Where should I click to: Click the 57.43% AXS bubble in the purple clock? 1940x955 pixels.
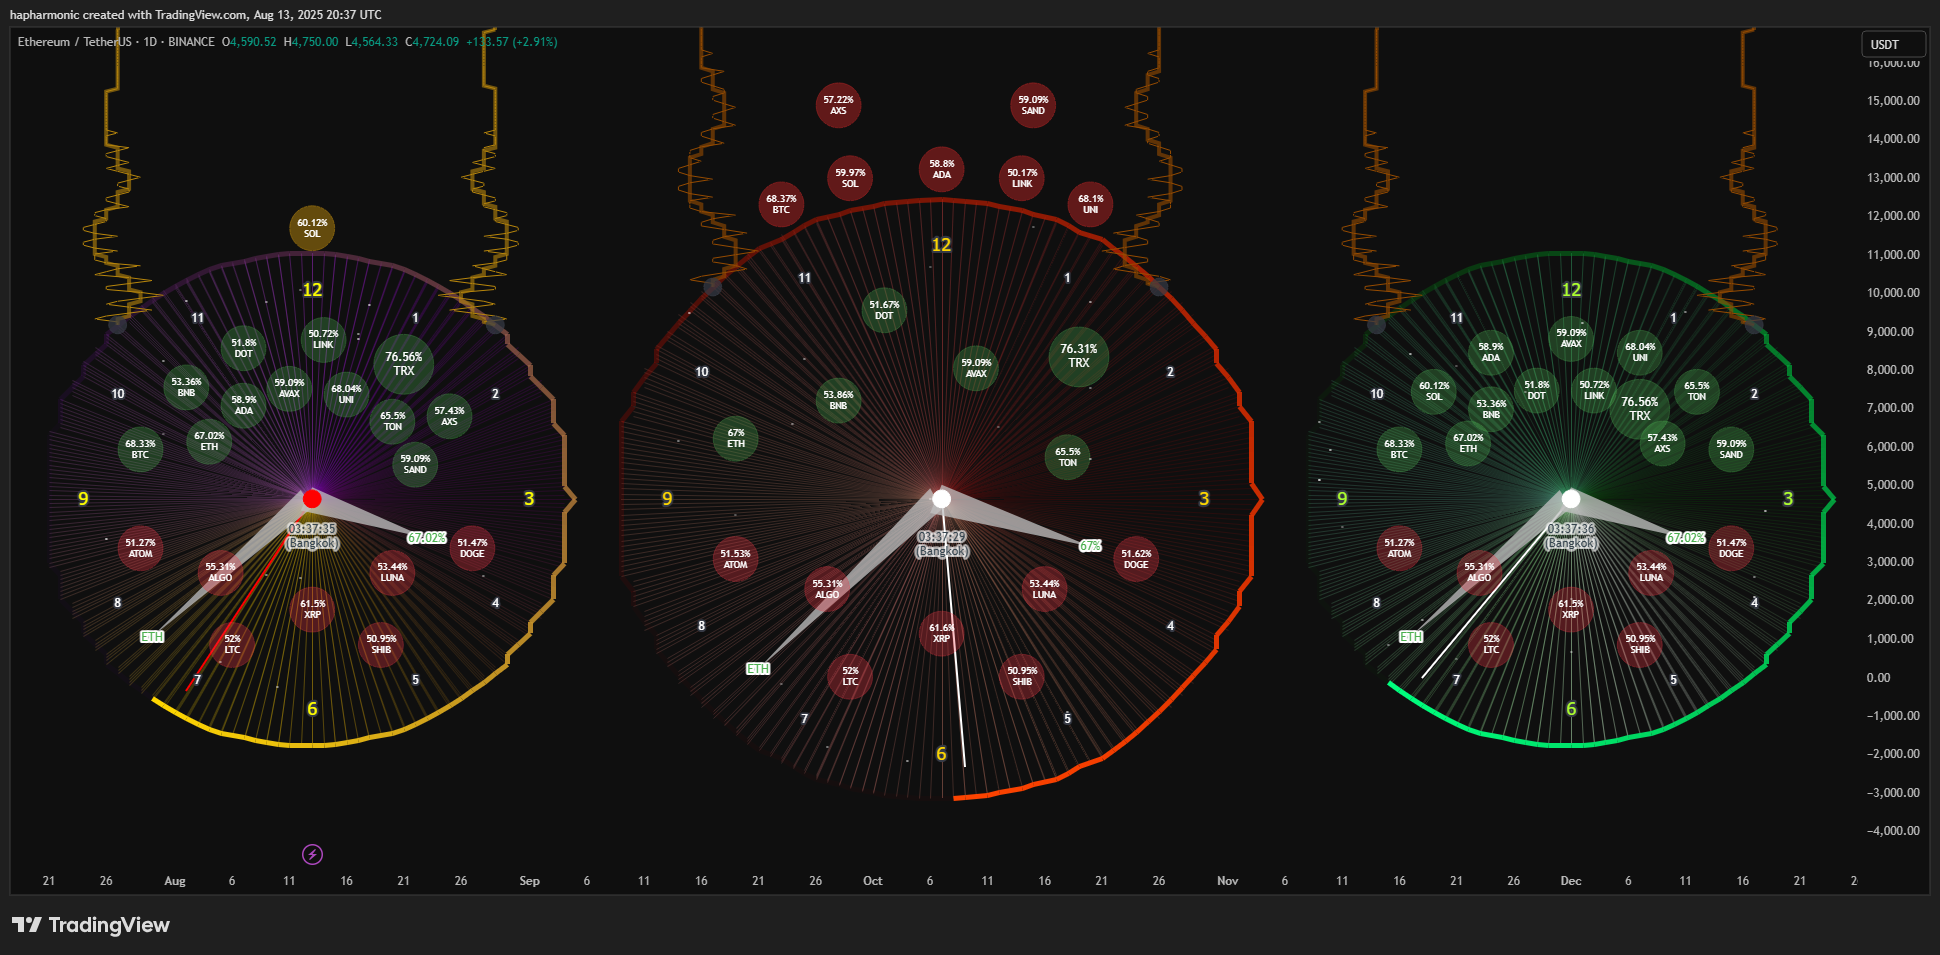pyautogui.click(x=449, y=416)
